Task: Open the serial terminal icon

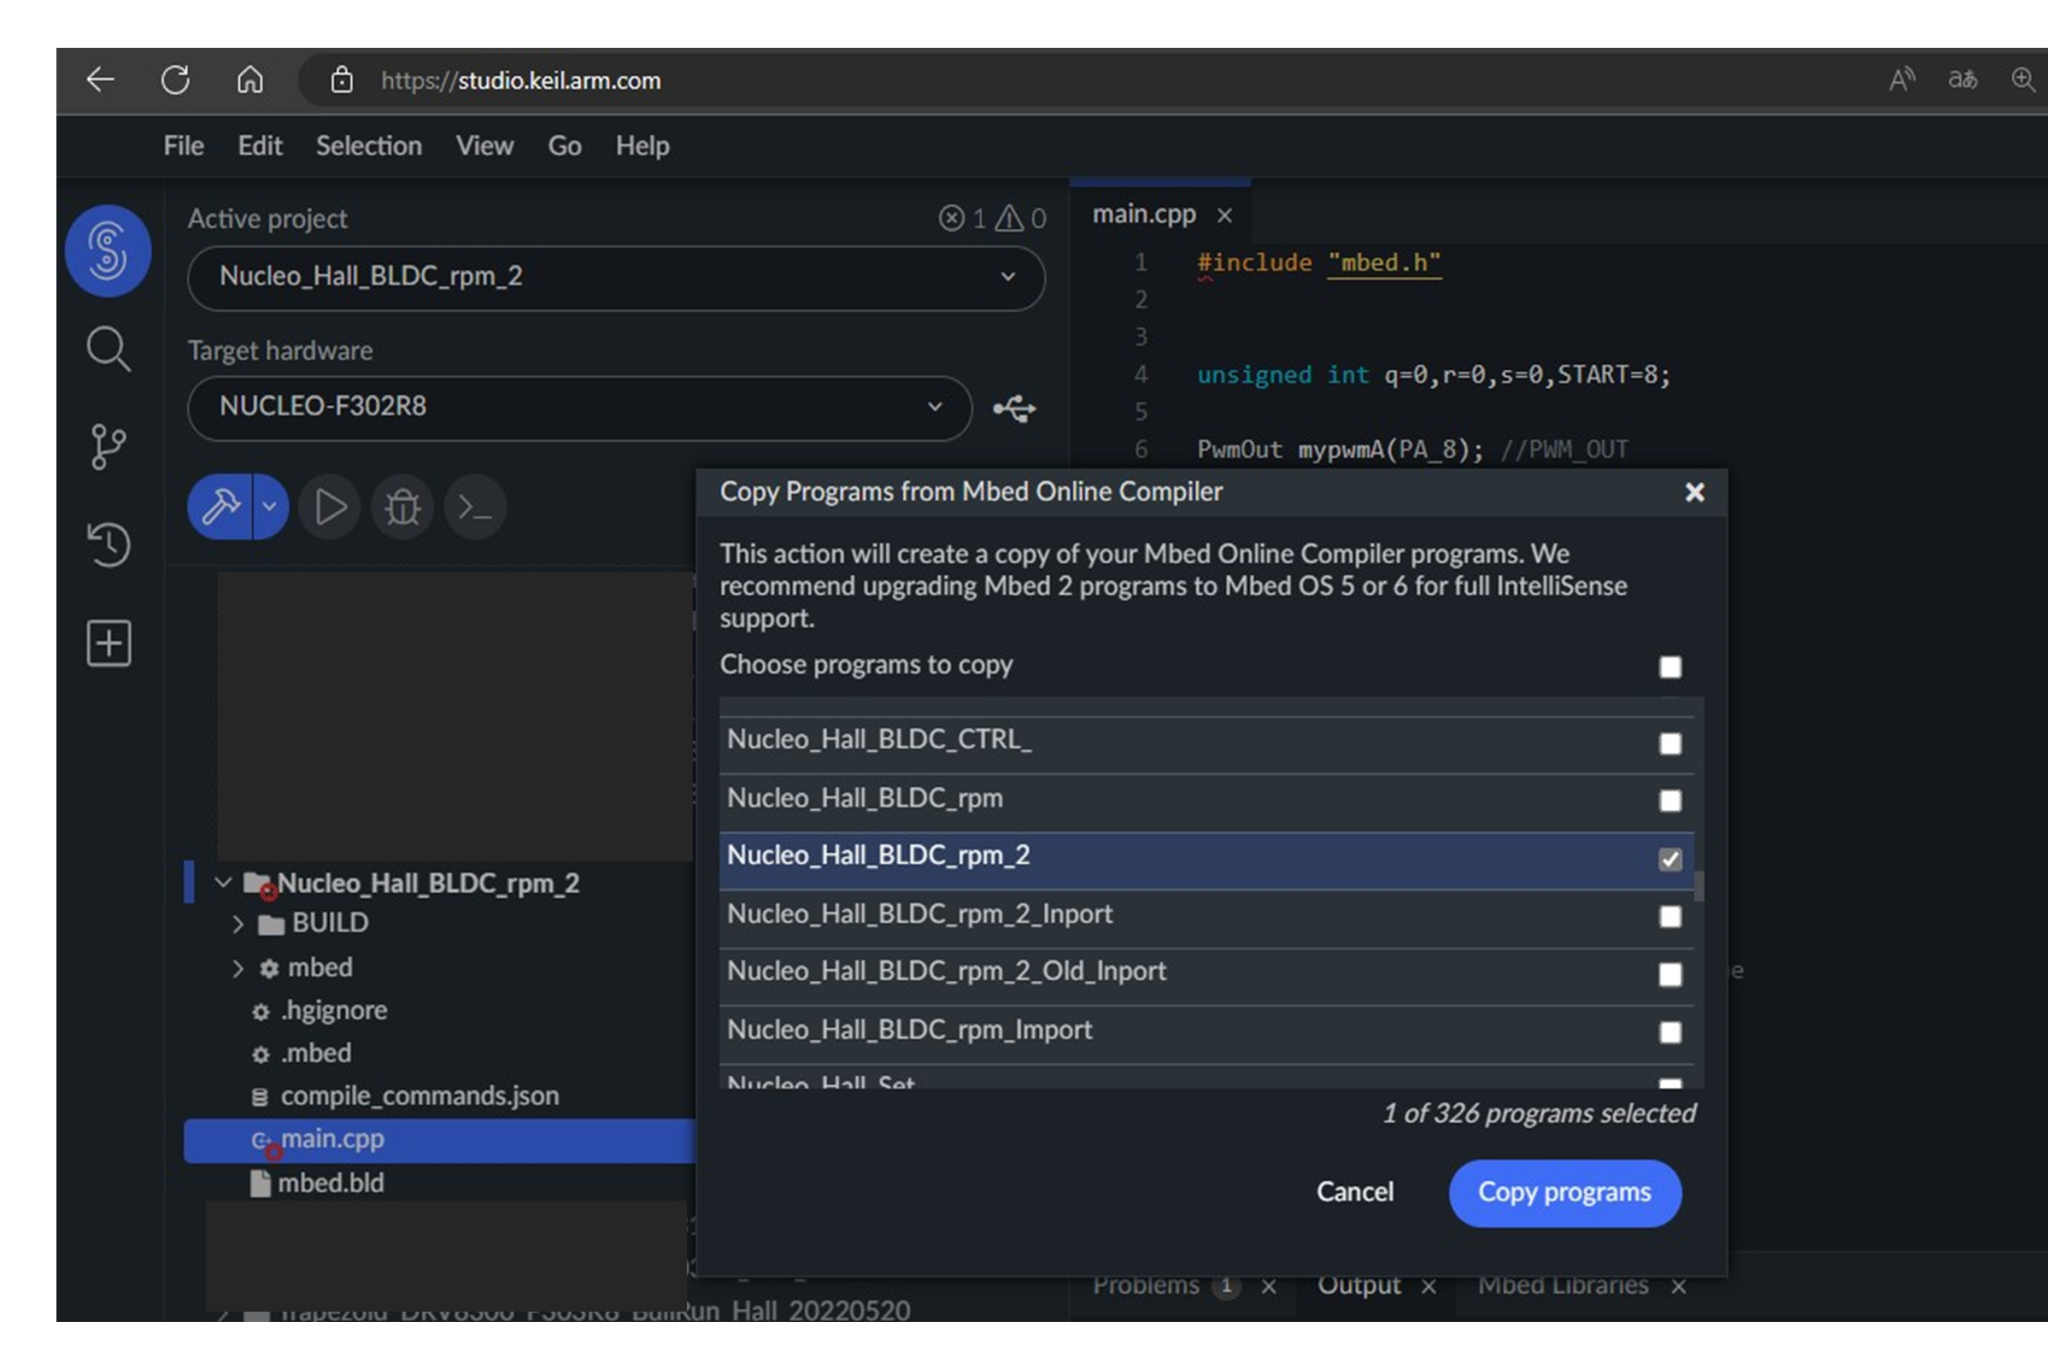Action: (474, 507)
